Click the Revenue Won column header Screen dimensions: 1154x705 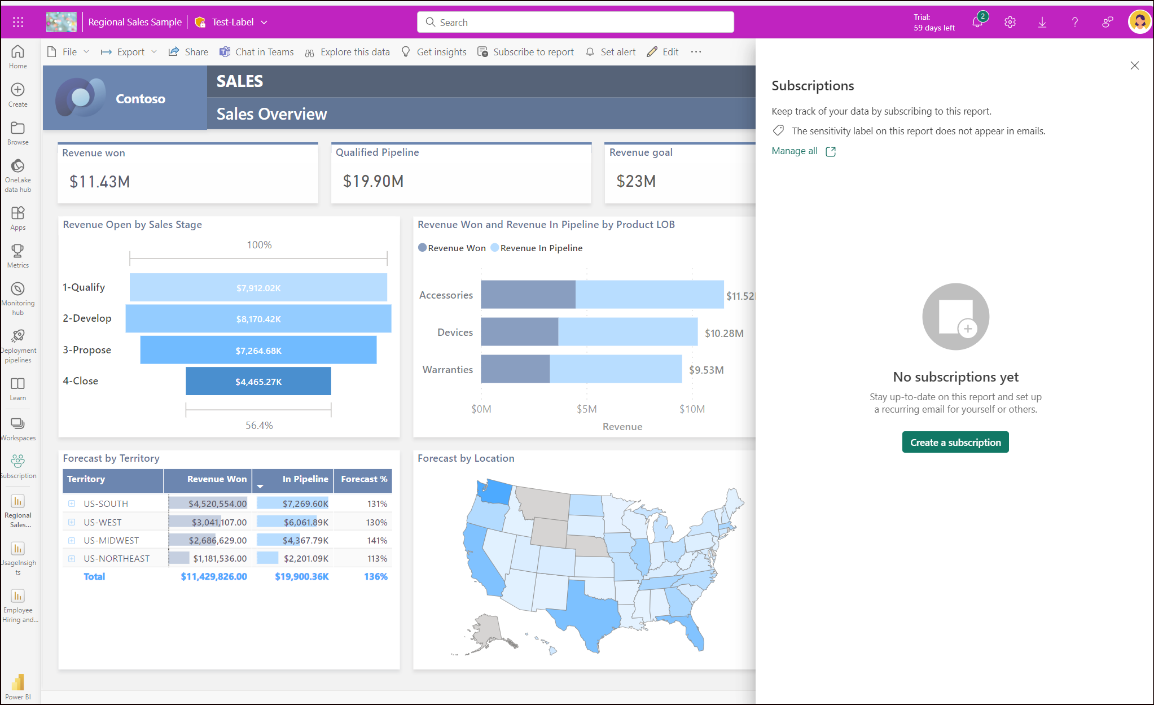208,480
